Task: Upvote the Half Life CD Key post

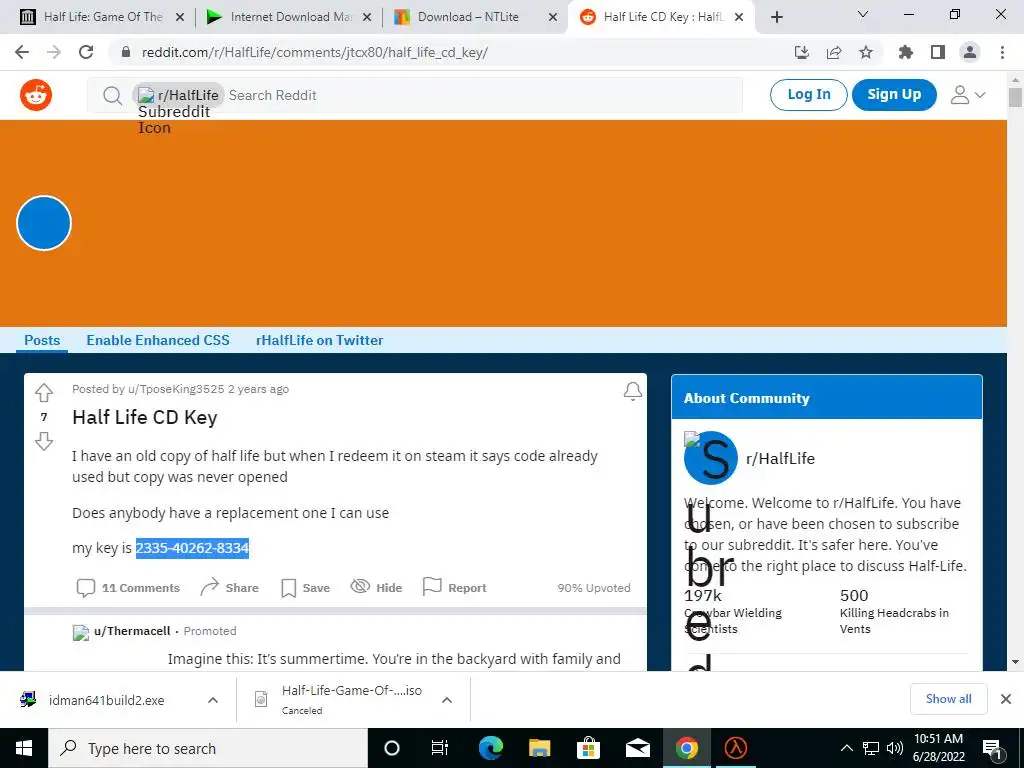Action: (x=44, y=392)
